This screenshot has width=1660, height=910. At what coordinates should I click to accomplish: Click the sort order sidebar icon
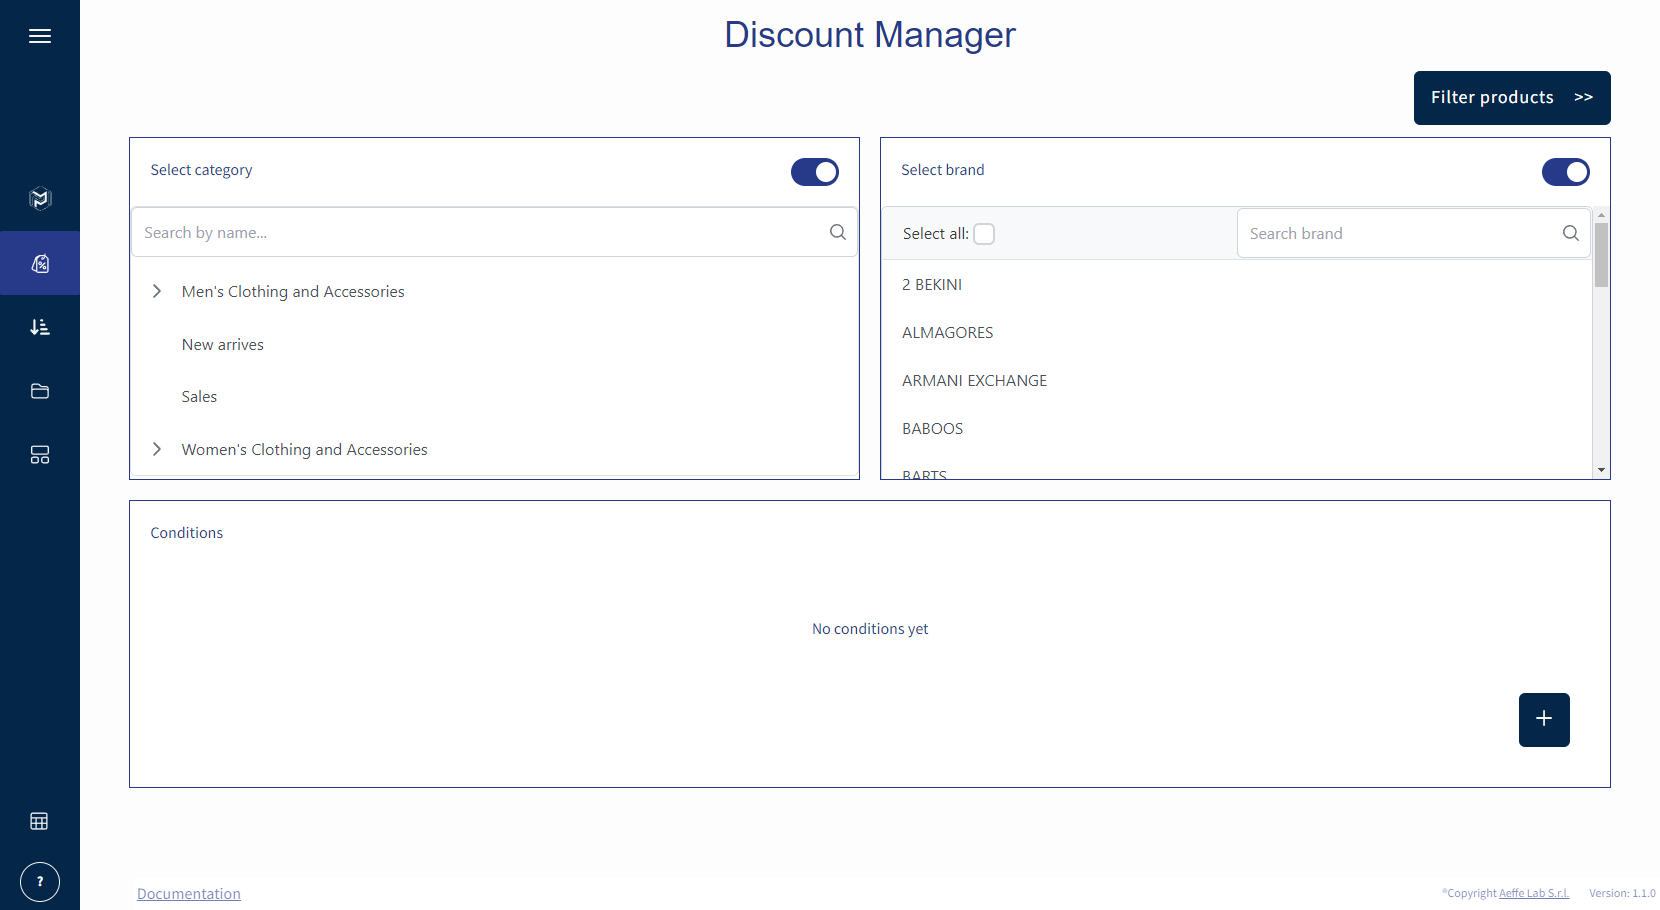(x=40, y=327)
